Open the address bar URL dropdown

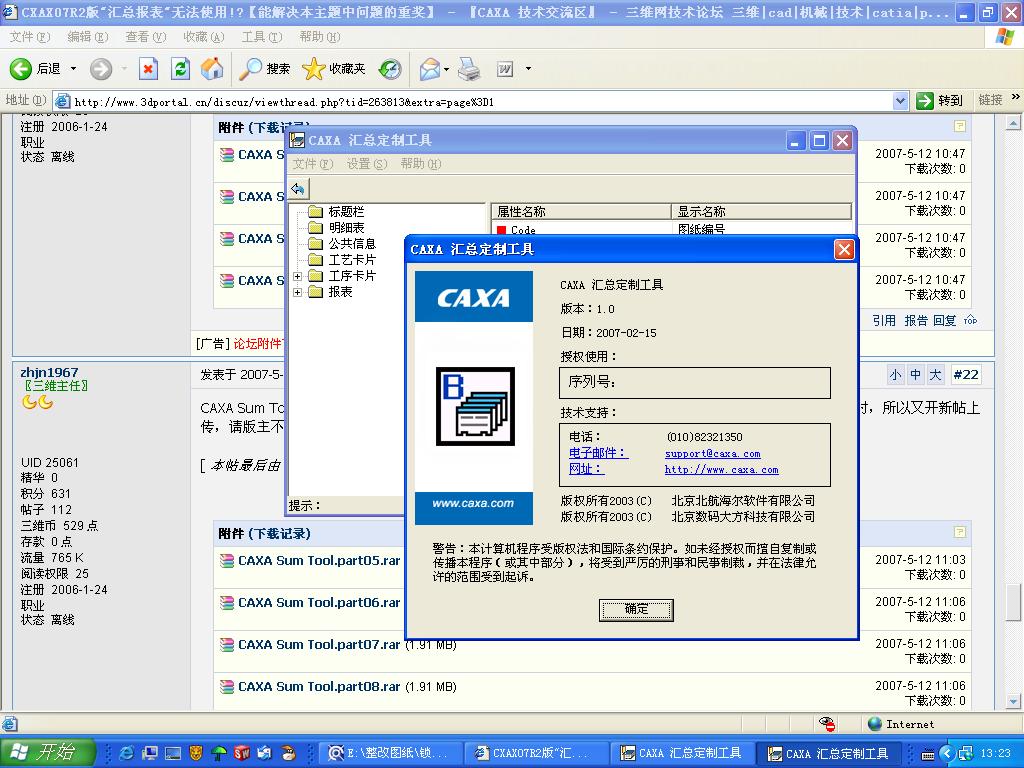(900, 101)
